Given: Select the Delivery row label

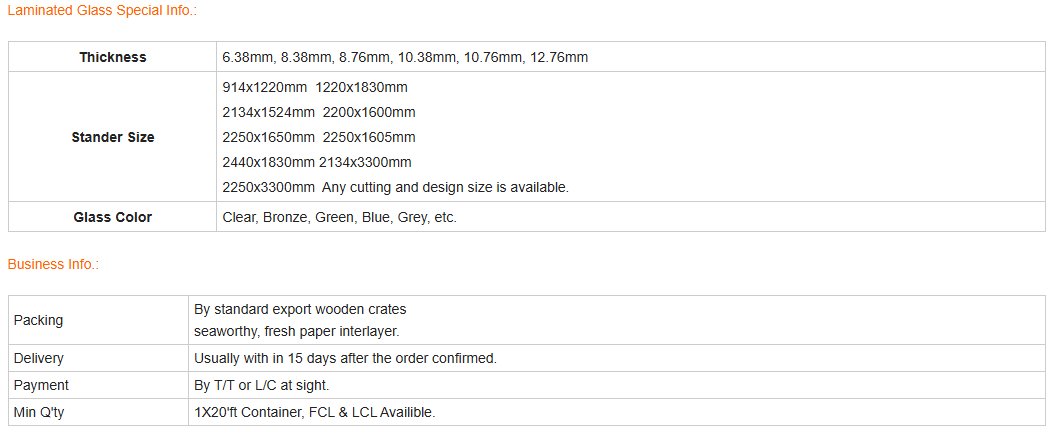Looking at the screenshot, I should 39,358.
